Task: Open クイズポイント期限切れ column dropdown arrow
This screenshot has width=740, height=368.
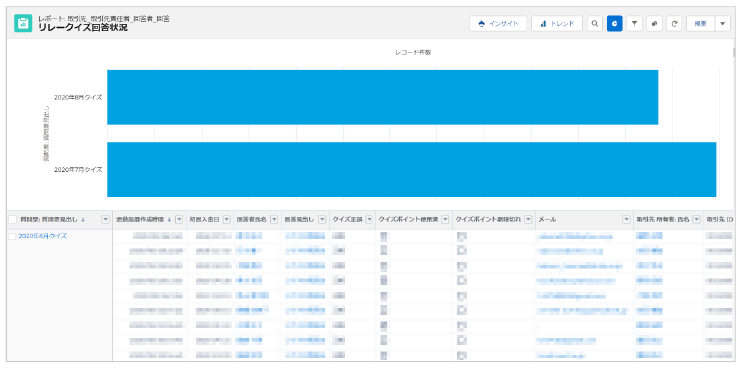Action: [x=528, y=219]
